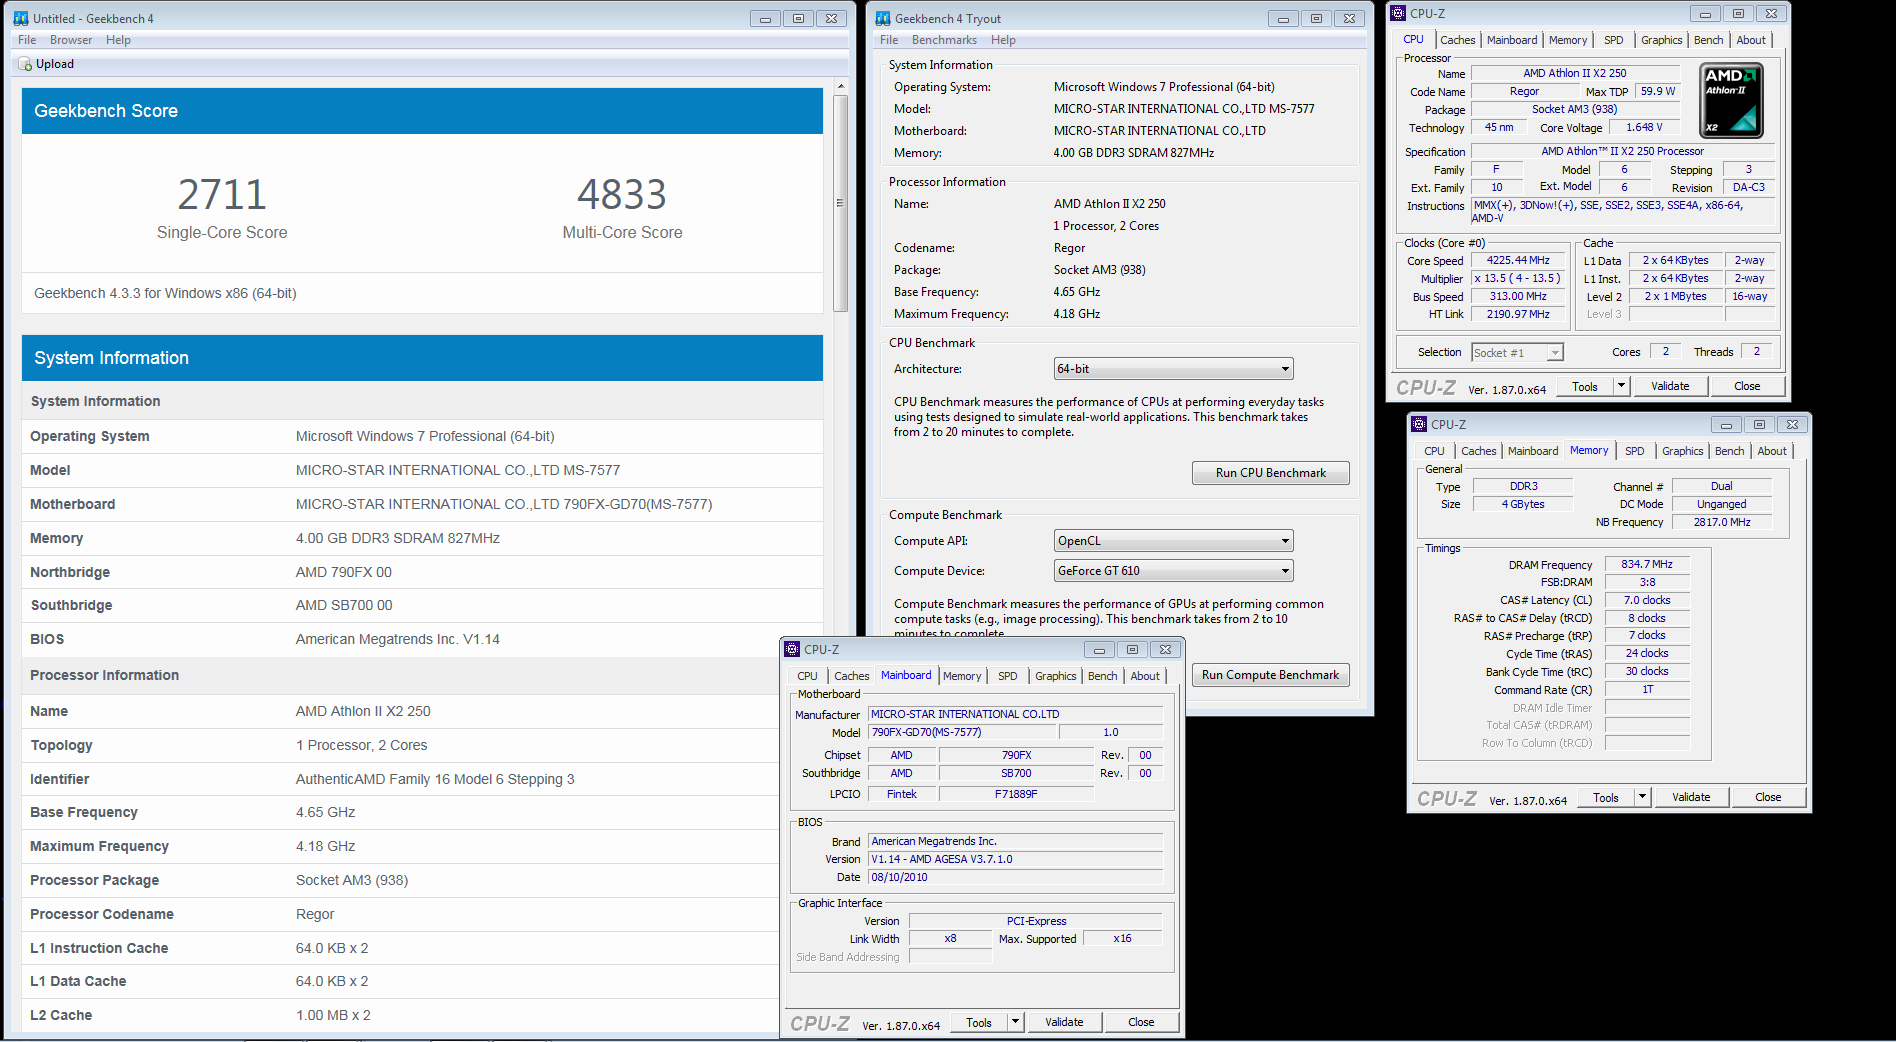Switch to About tab in CPU-Z CPU window
The width and height of the screenshot is (1896, 1042).
tap(1751, 40)
